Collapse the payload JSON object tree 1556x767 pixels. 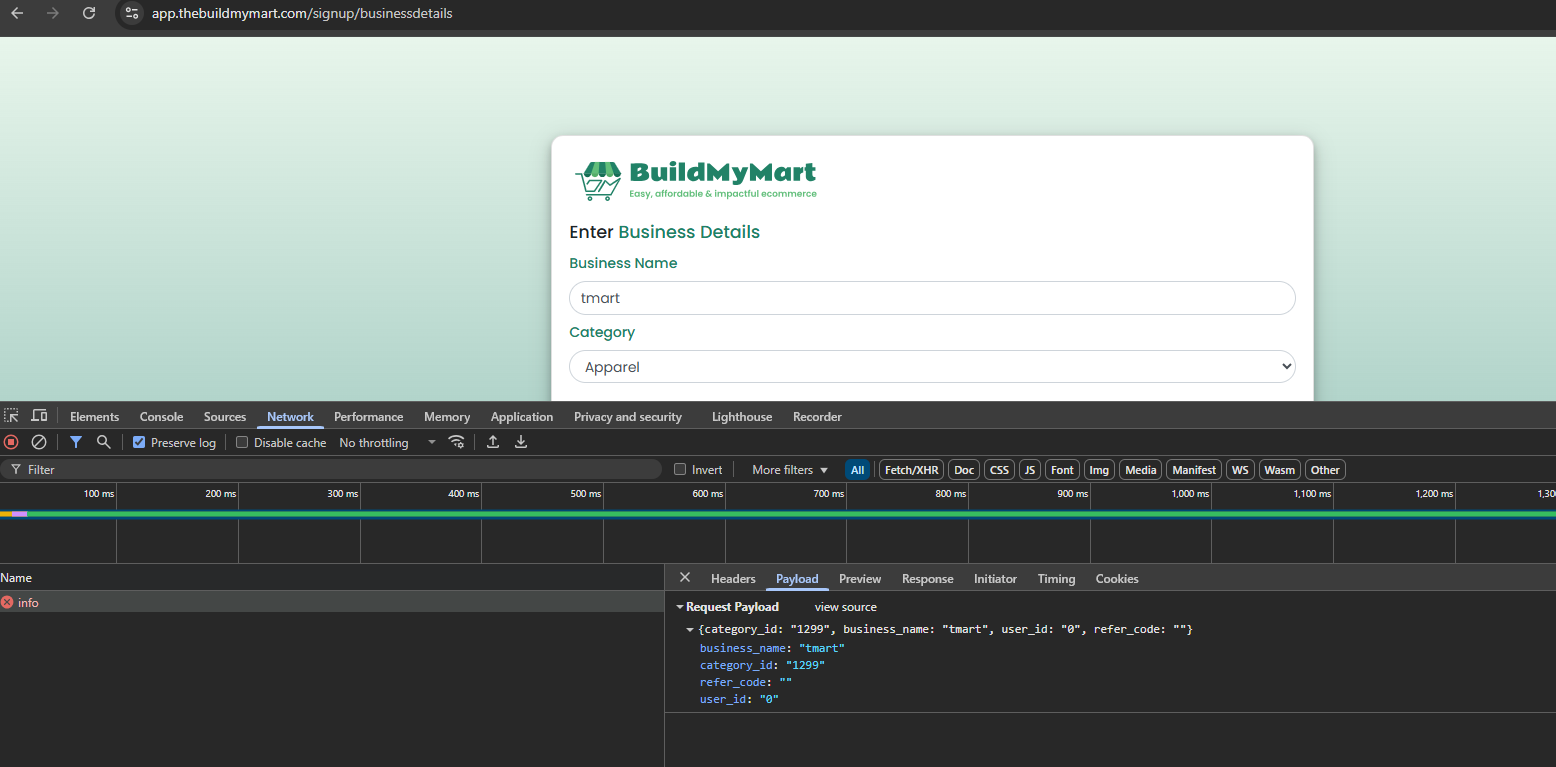[690, 630]
